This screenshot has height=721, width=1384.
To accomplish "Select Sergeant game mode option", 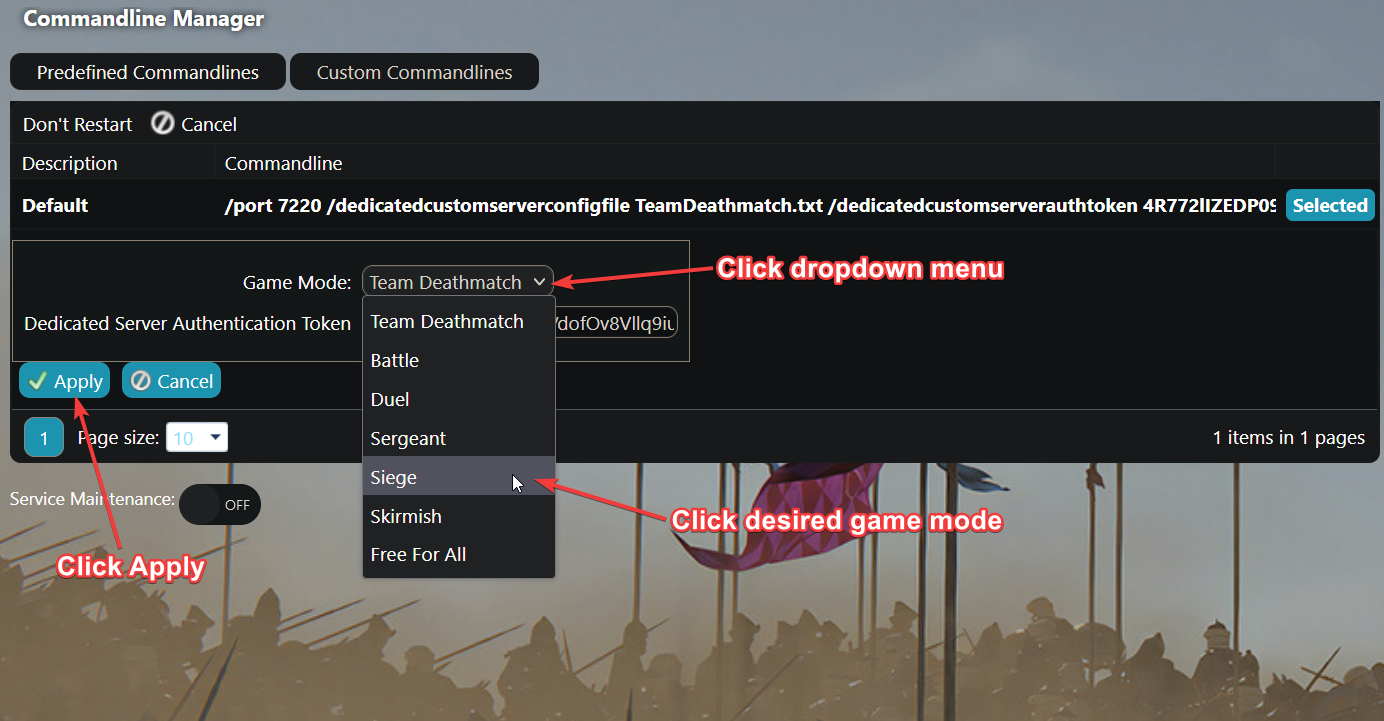I will tap(408, 438).
